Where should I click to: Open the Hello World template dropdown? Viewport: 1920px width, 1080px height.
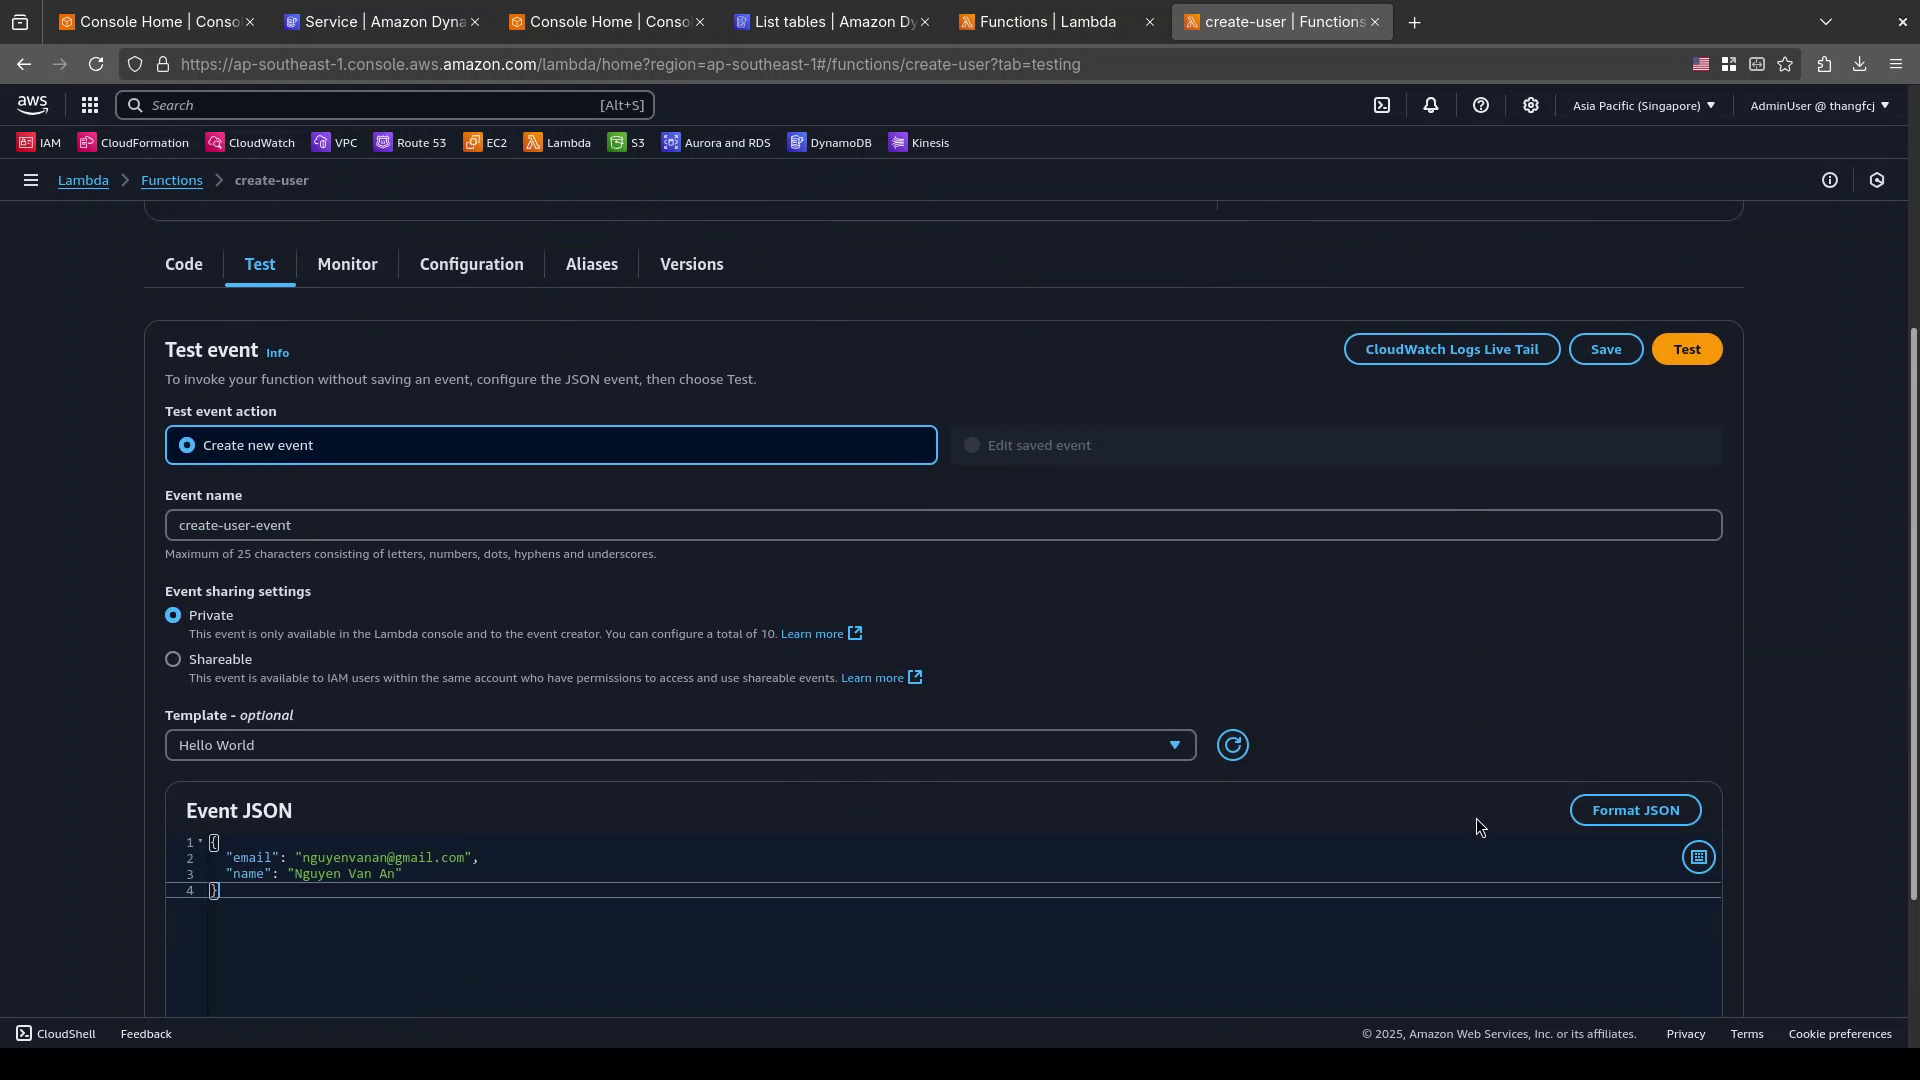click(680, 745)
